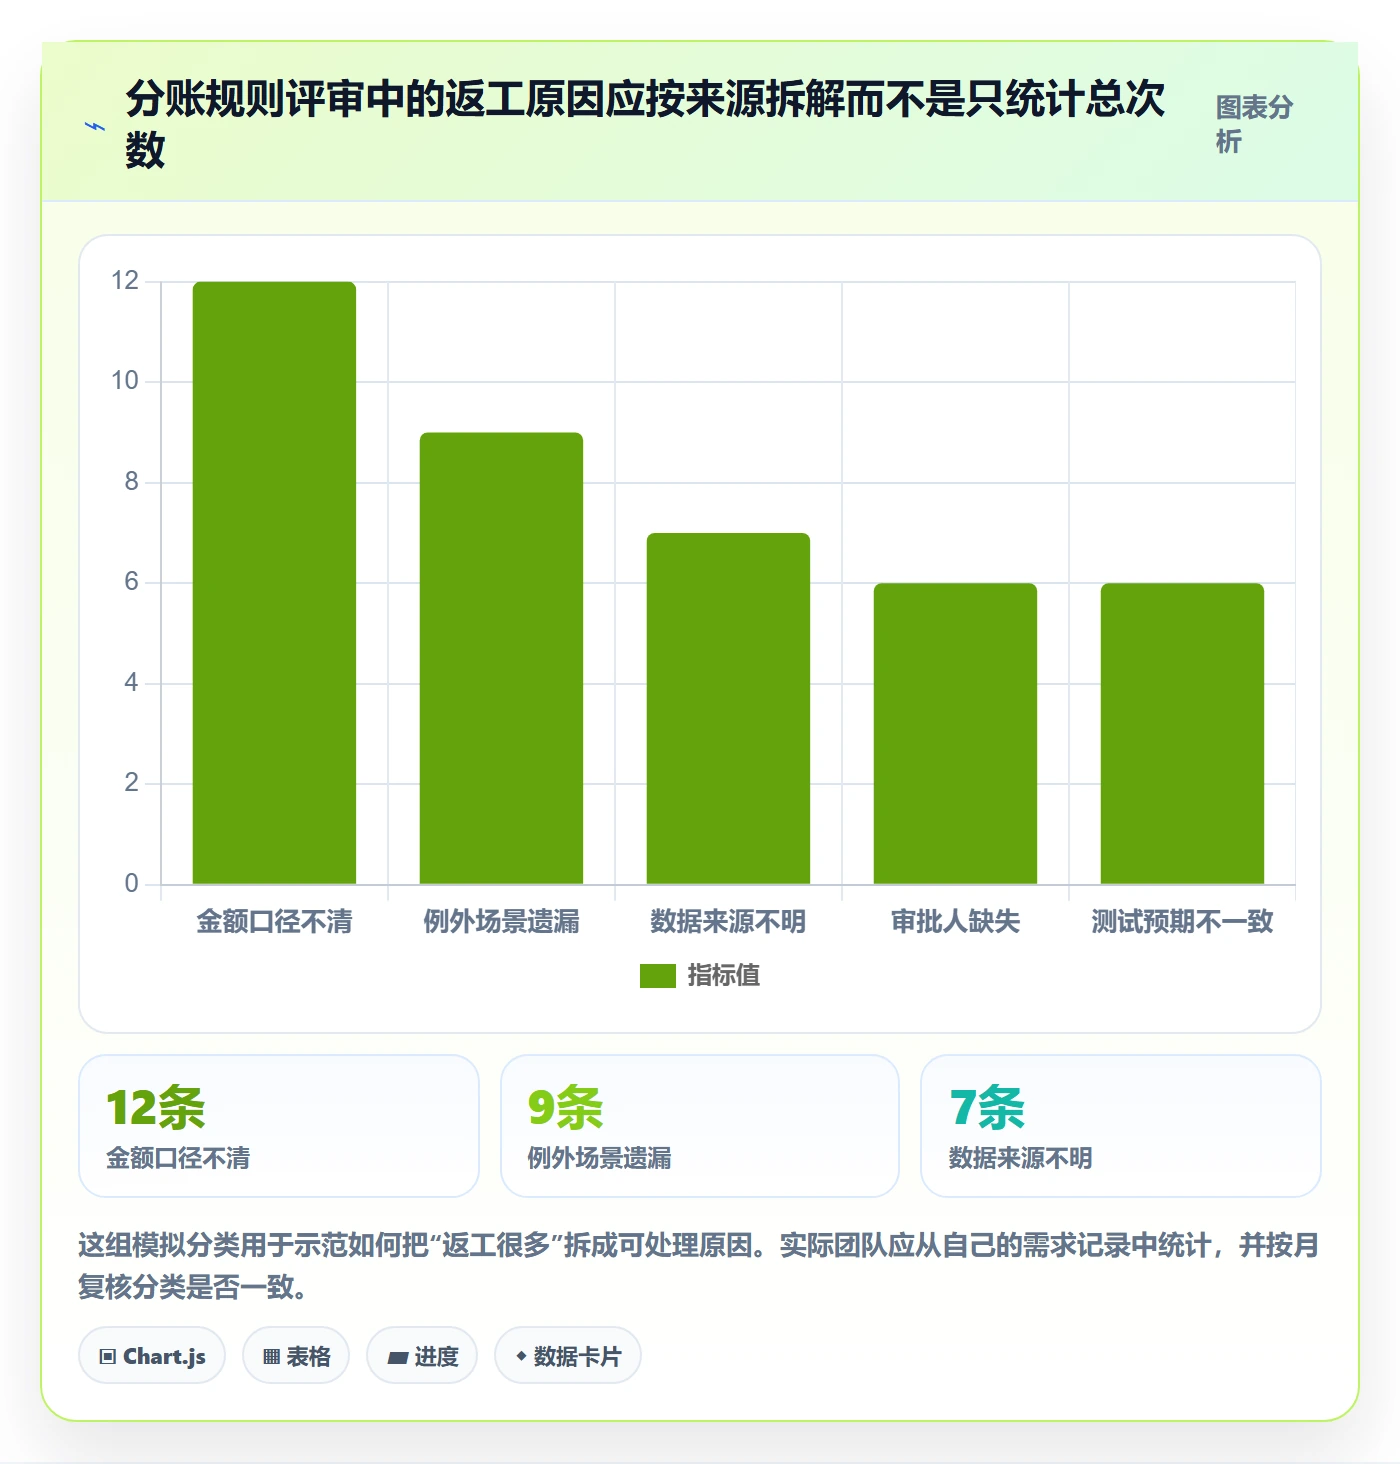Open the 12条 data card
The width and height of the screenshot is (1400, 1464).
(279, 1126)
